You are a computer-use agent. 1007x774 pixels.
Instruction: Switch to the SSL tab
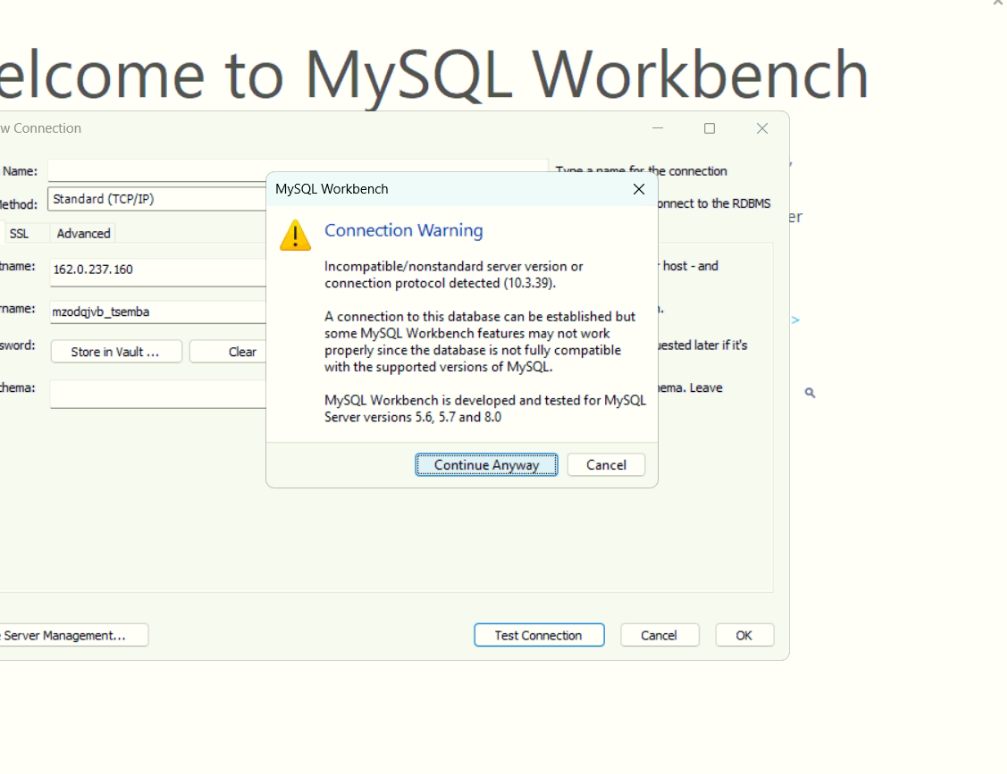tap(19, 233)
